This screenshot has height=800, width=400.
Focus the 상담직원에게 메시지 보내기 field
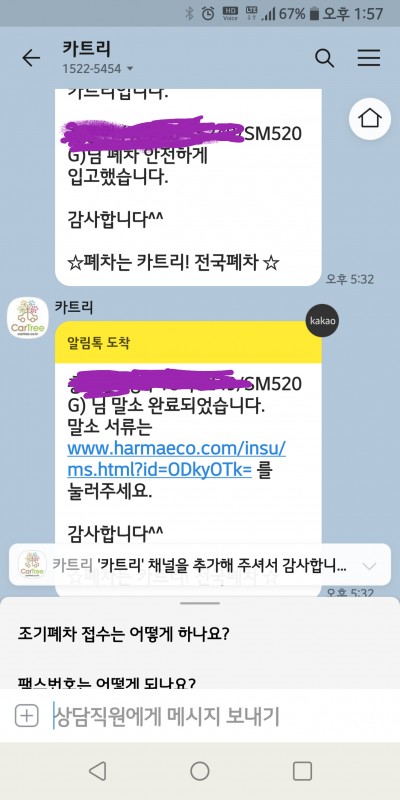tap(214, 716)
